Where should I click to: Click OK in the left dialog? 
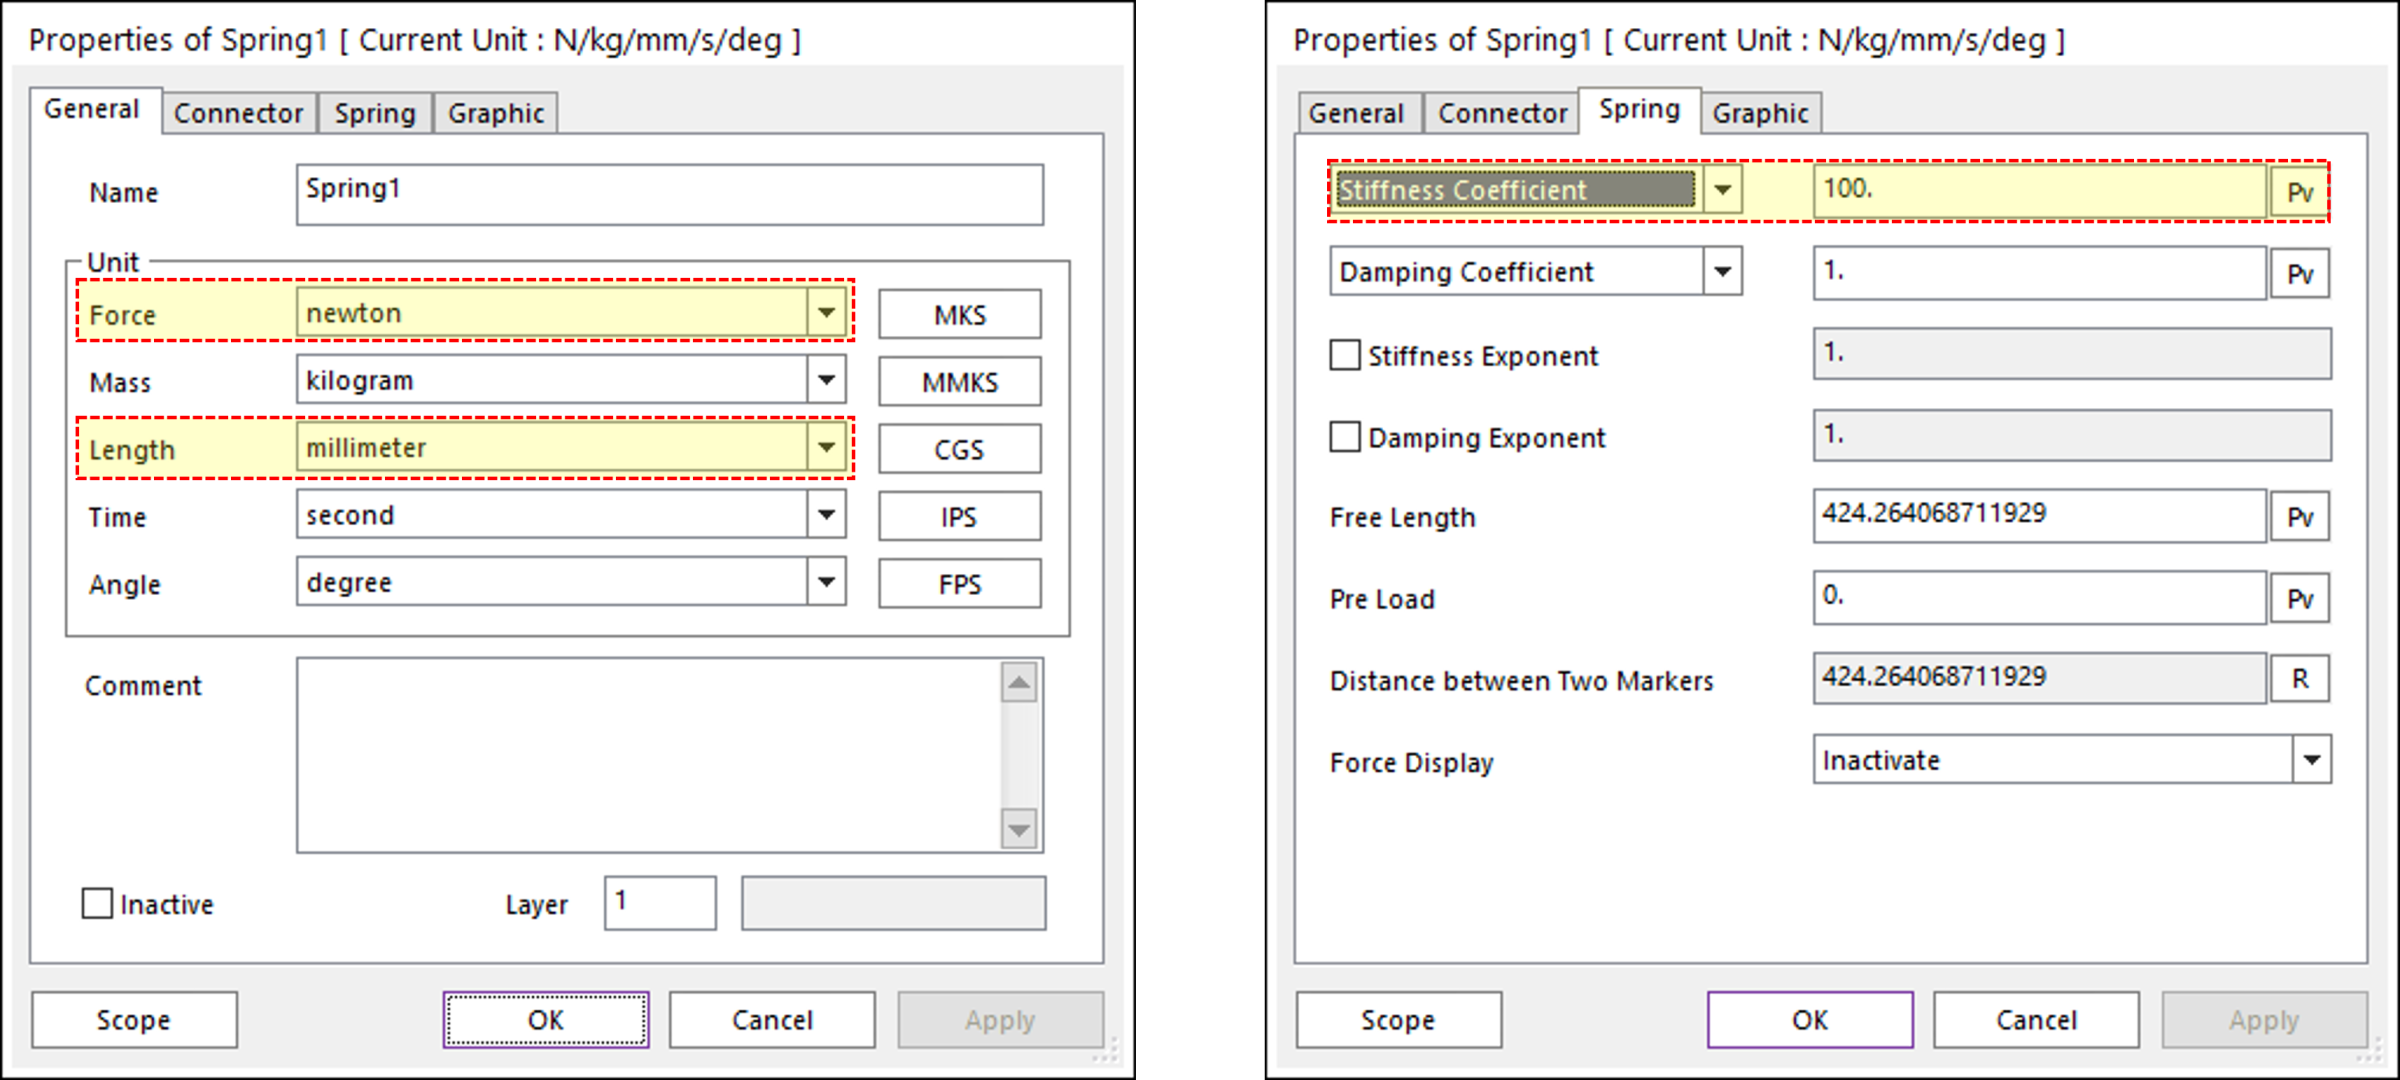(x=546, y=1020)
